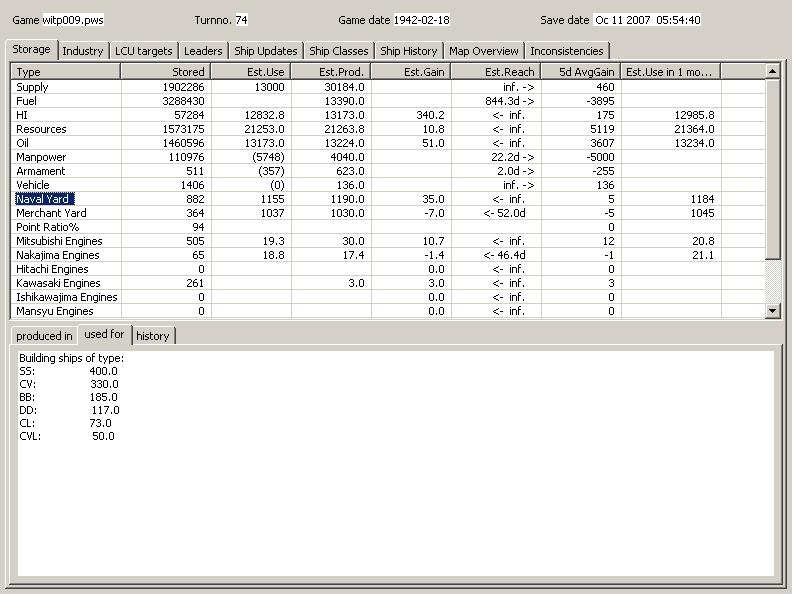The image size is (792, 594).
Task: Open the LCU targets tab
Action: click(x=143, y=51)
